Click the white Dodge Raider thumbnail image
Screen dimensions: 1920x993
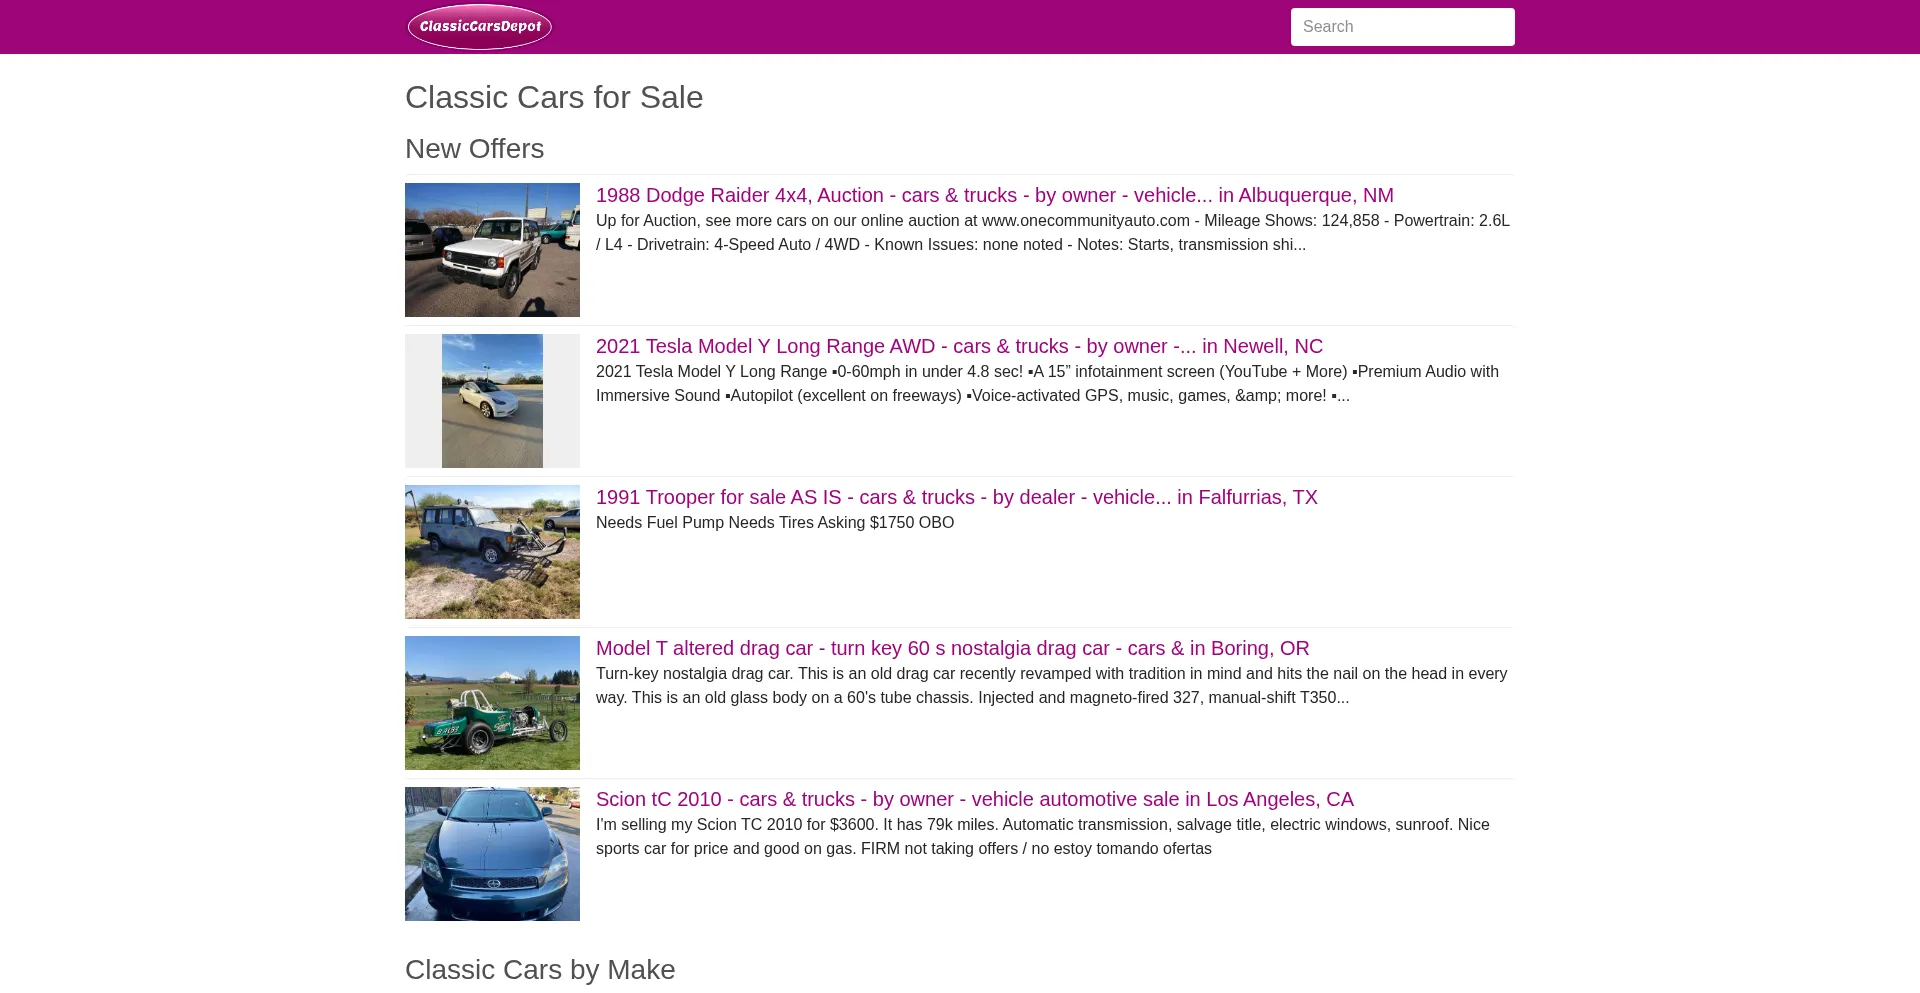(x=492, y=250)
